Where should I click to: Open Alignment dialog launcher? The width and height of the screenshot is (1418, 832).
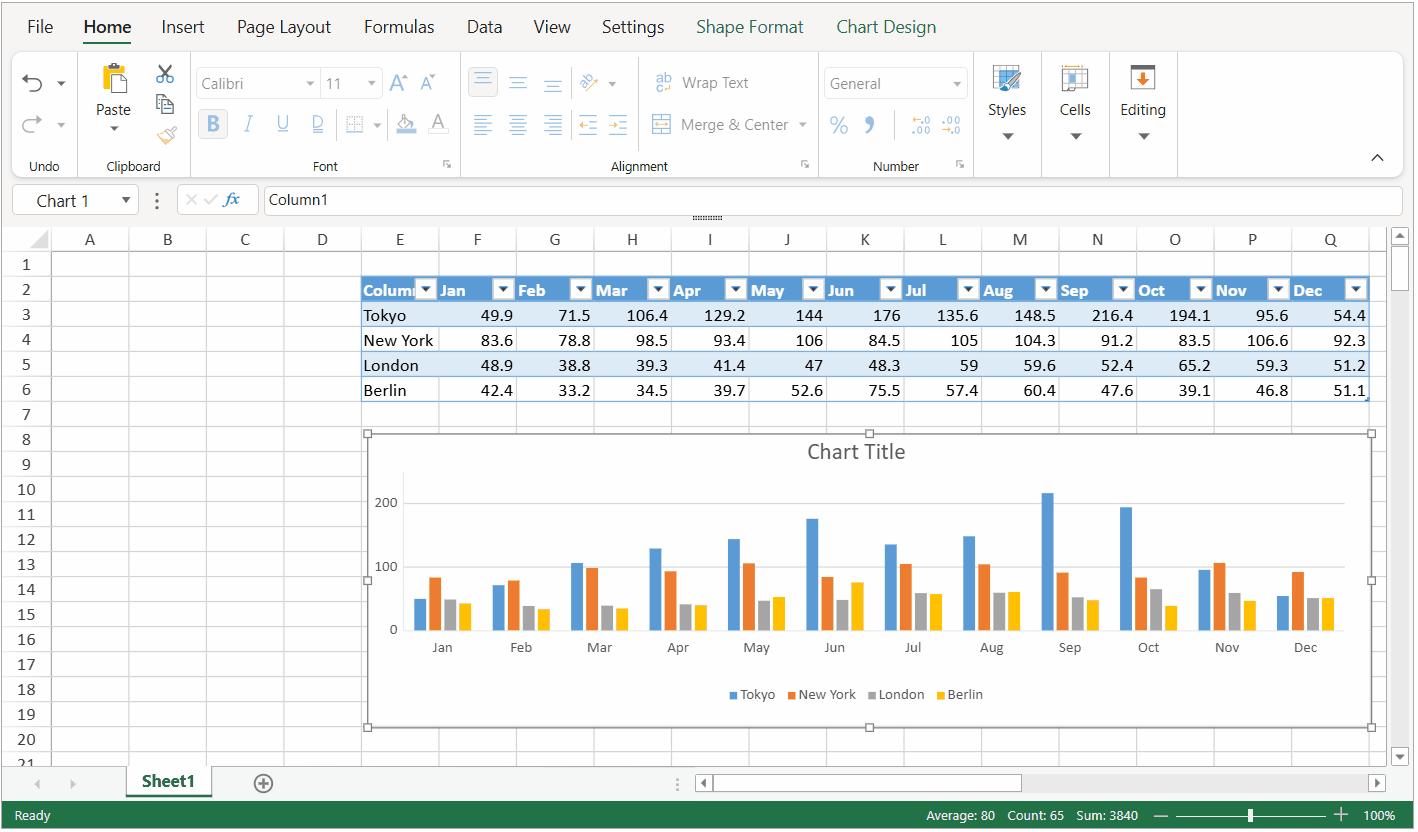pos(805,165)
